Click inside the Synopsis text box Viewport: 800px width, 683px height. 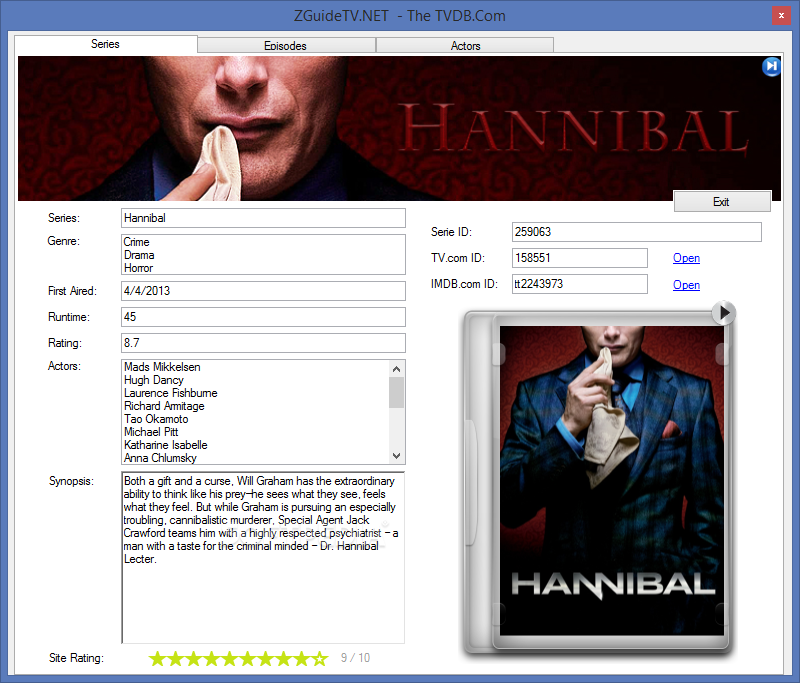(263, 558)
